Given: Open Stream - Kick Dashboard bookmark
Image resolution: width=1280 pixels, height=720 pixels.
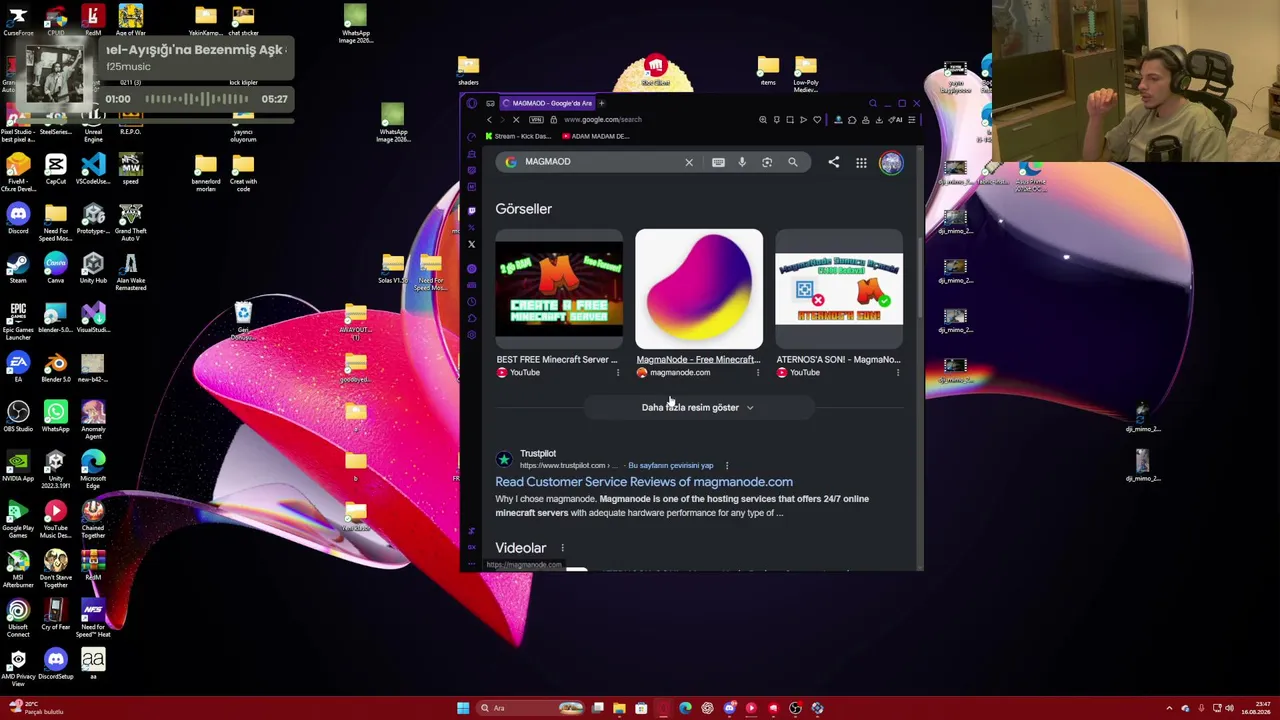Looking at the screenshot, I should click(519, 136).
